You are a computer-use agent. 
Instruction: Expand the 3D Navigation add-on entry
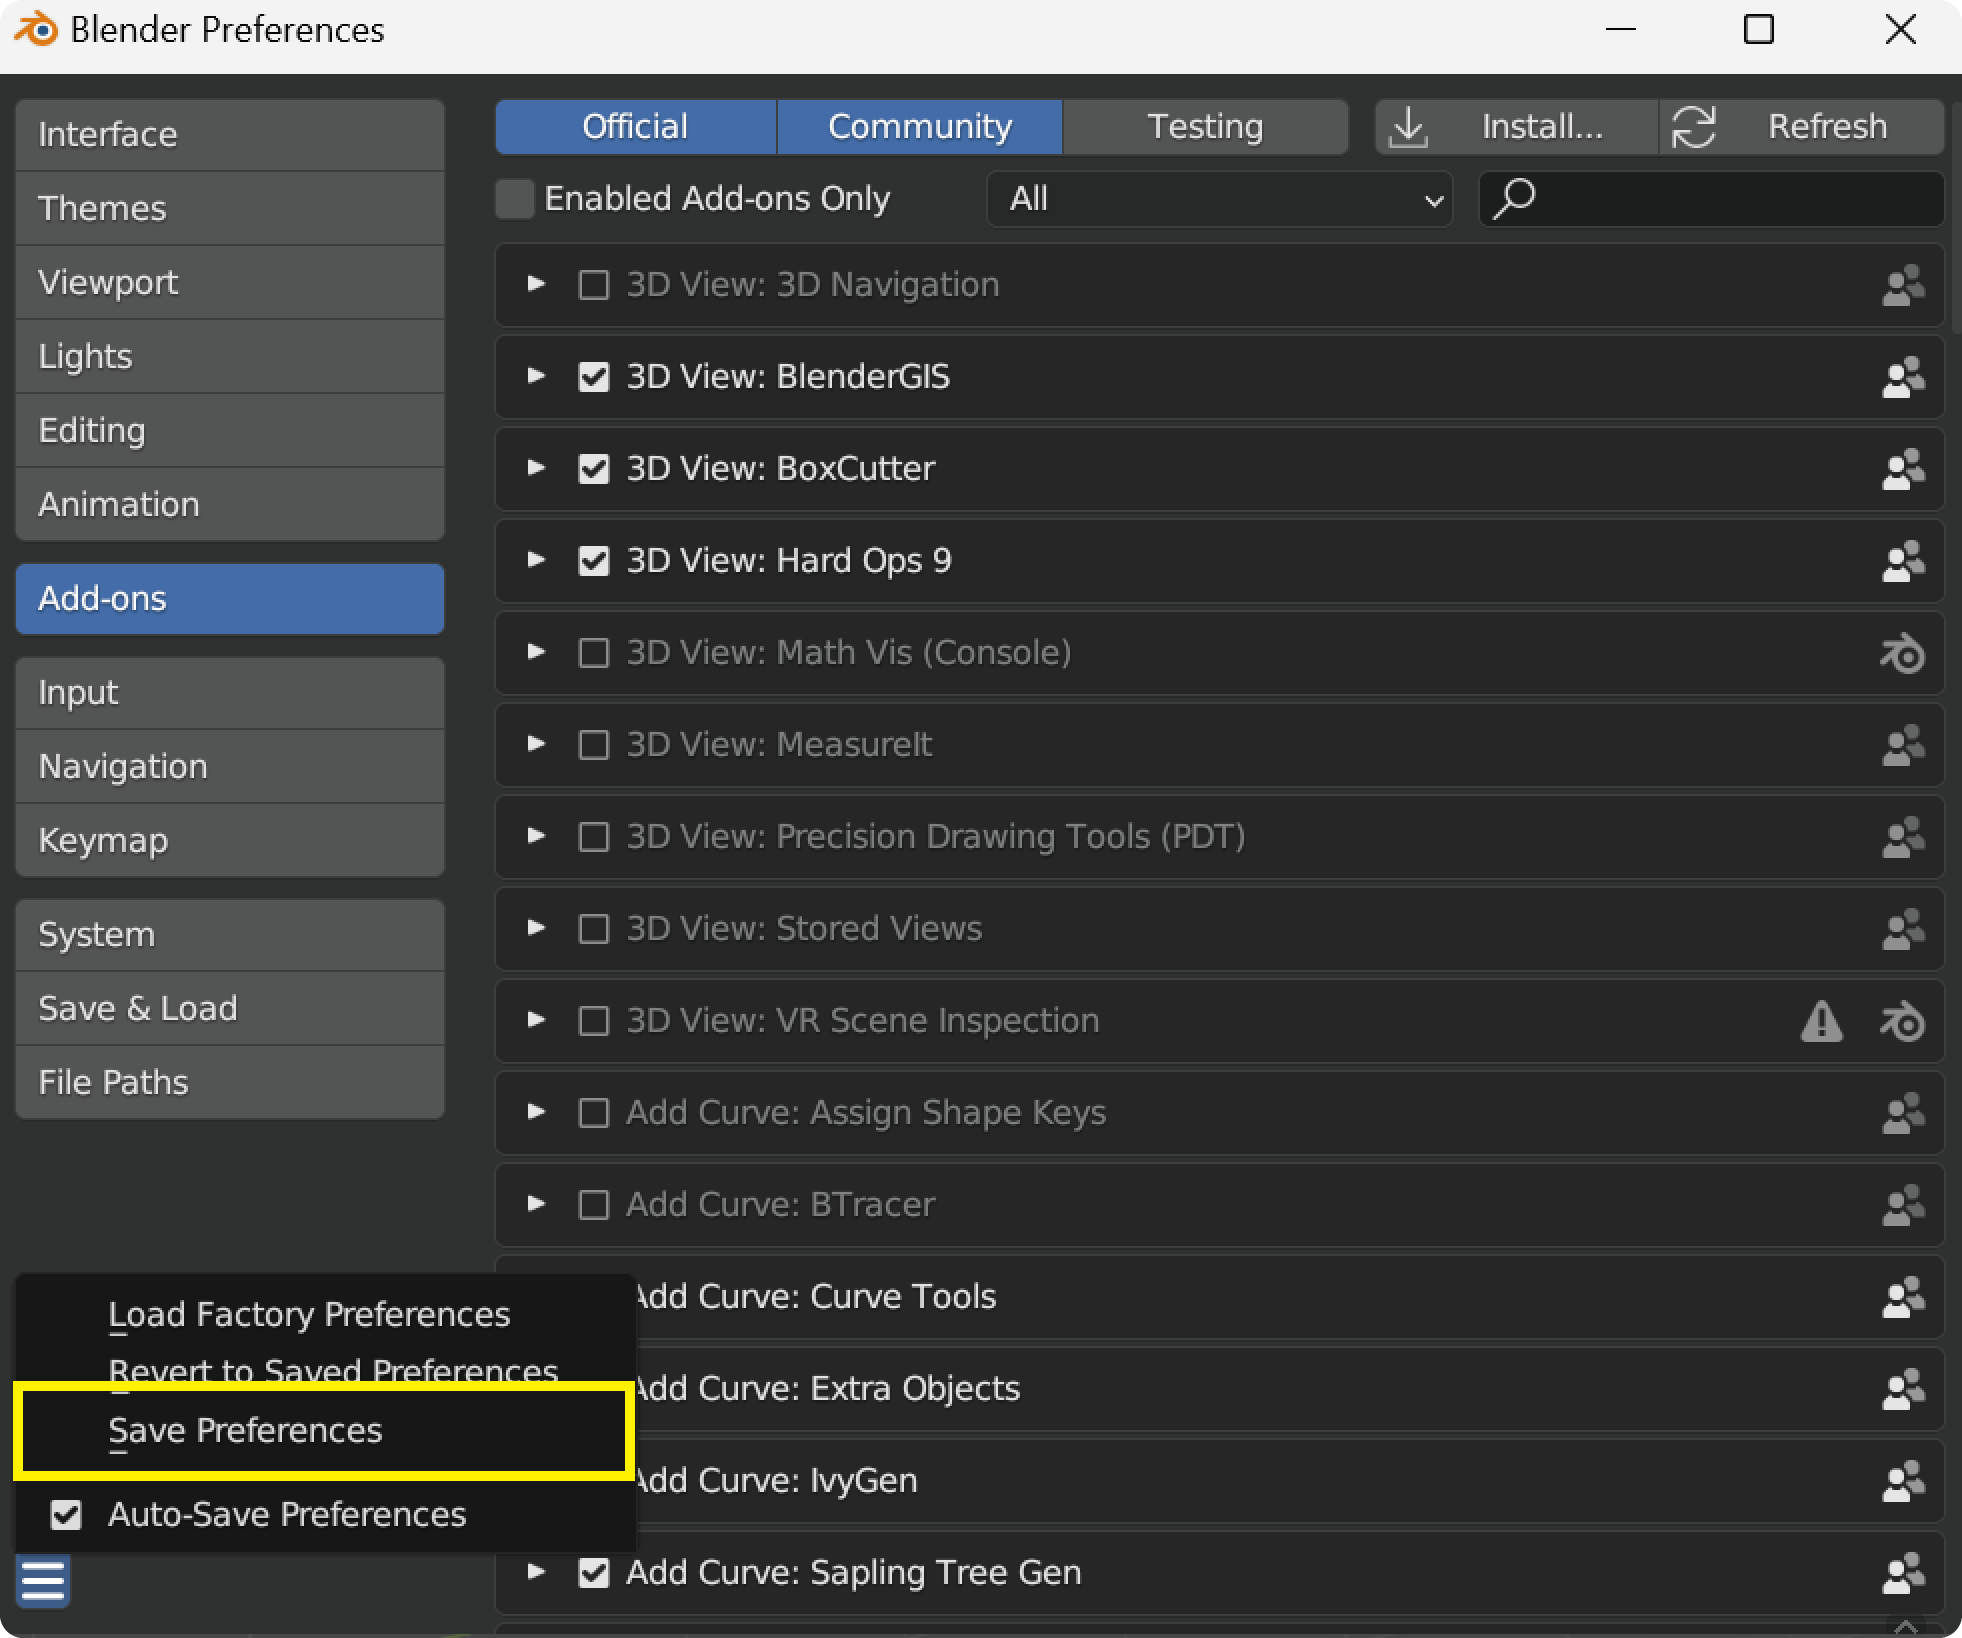tap(536, 284)
